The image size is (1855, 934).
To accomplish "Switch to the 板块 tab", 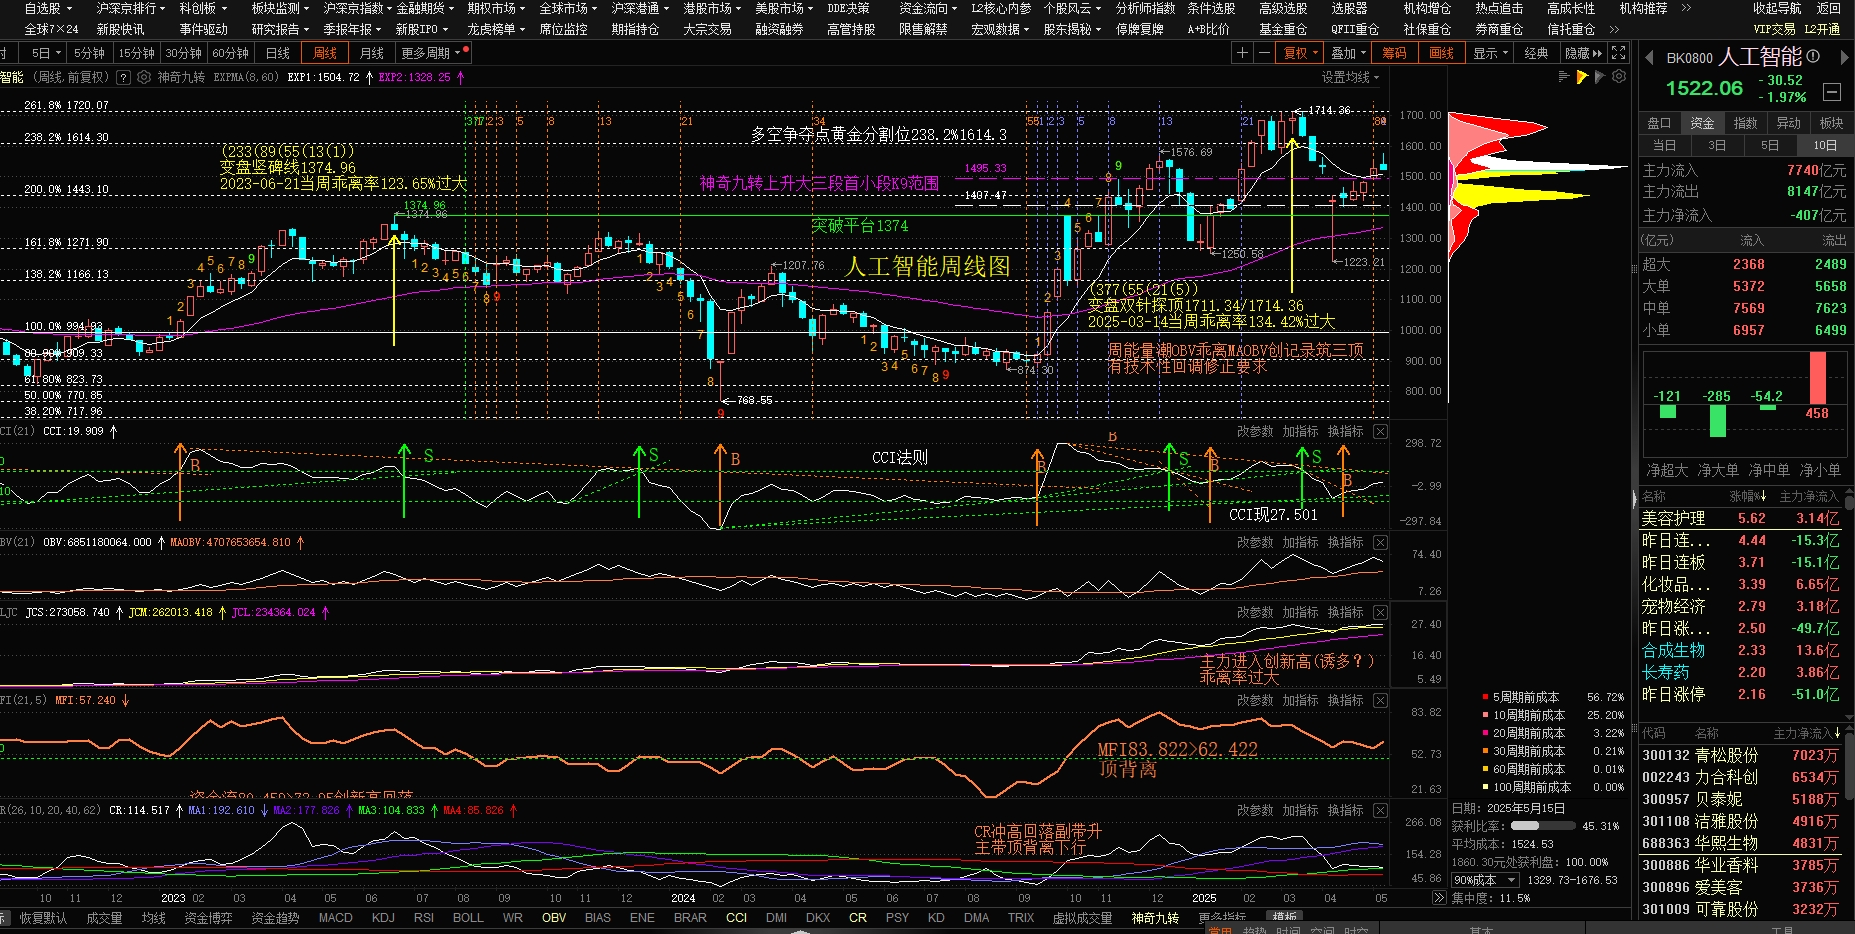I will (1831, 123).
